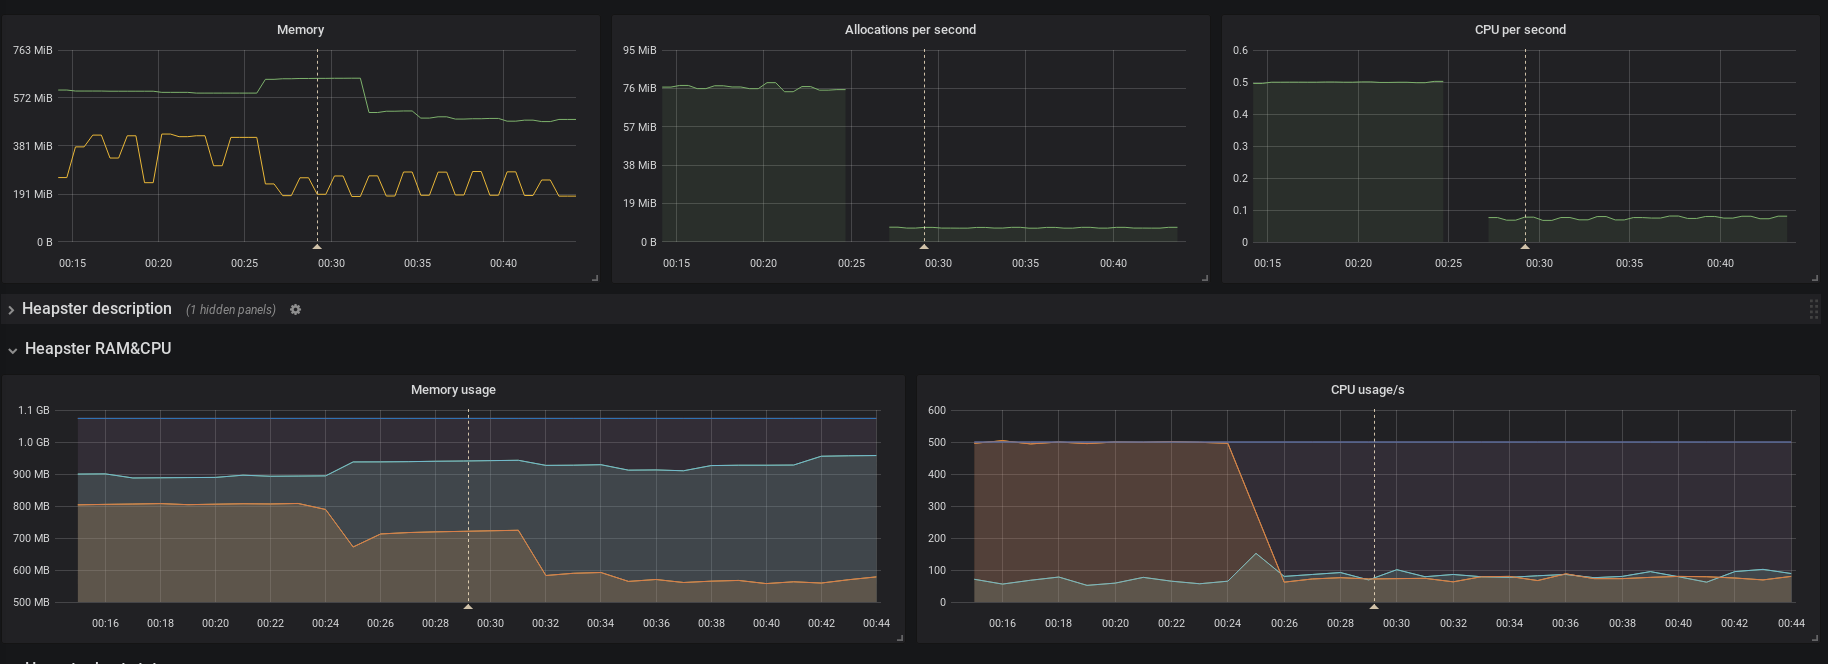Click the '900 MB' axis label

tap(31, 474)
